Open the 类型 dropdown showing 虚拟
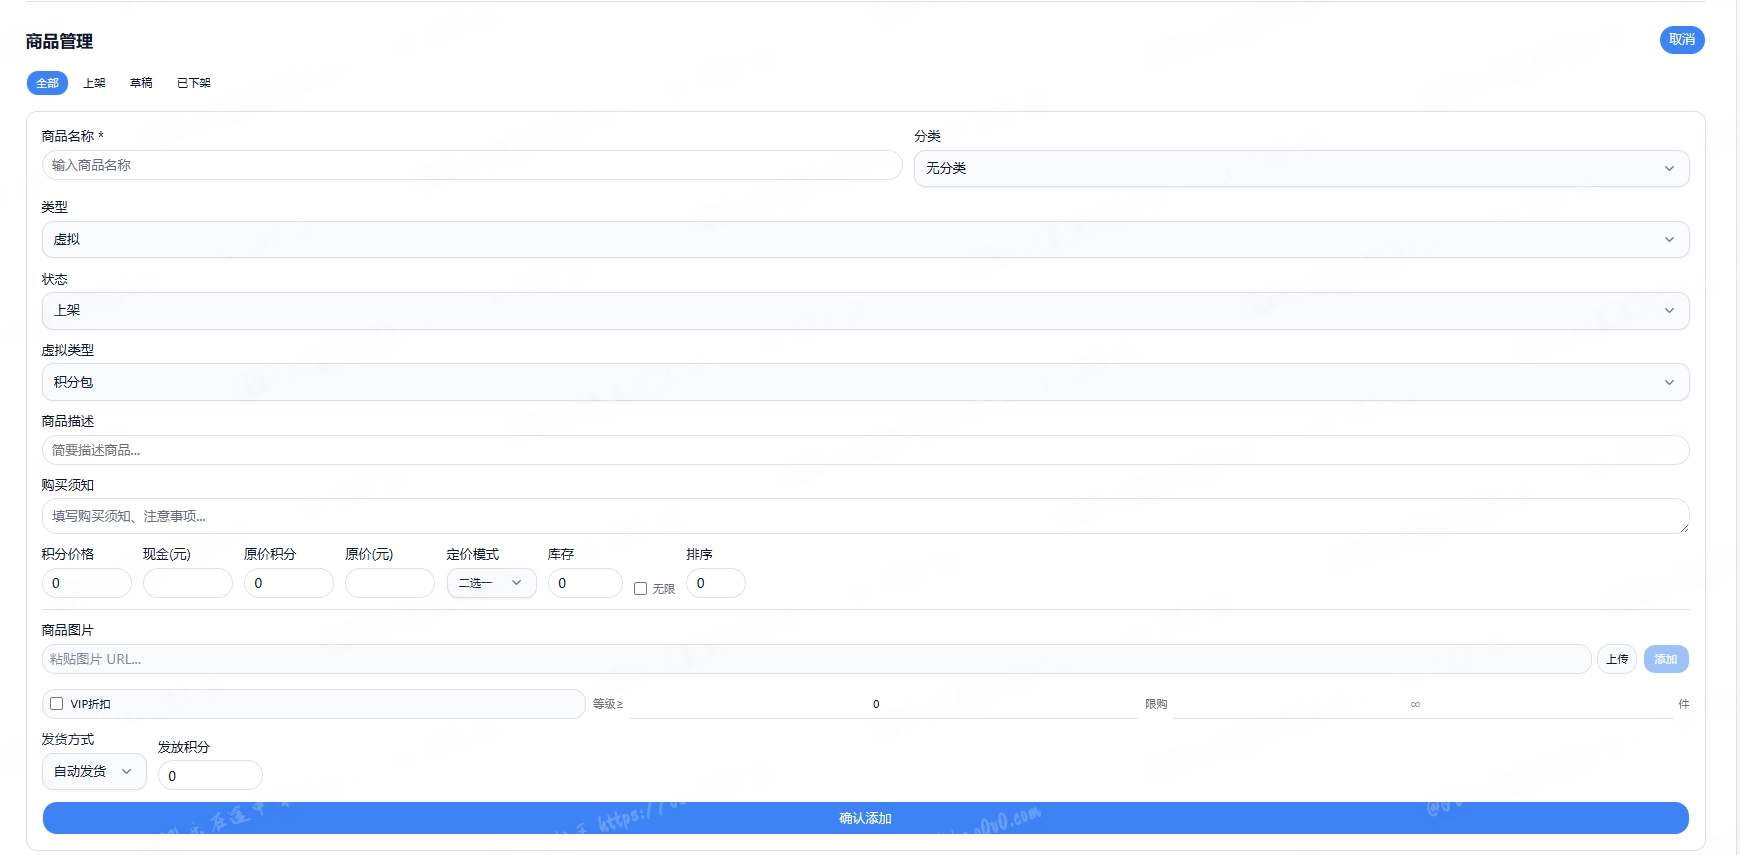 pyautogui.click(x=865, y=239)
